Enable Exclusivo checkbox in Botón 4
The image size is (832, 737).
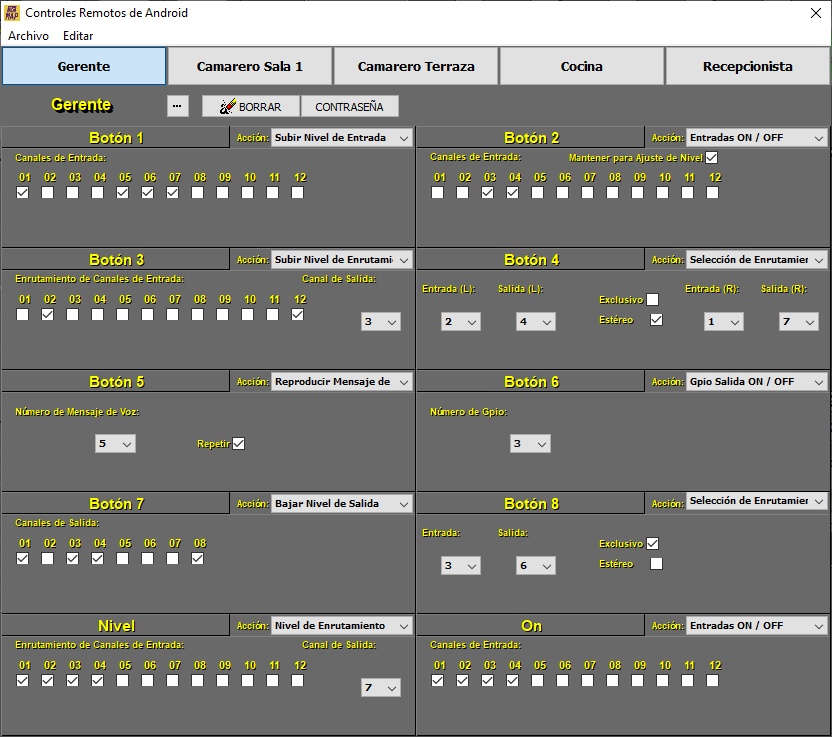pos(652,299)
